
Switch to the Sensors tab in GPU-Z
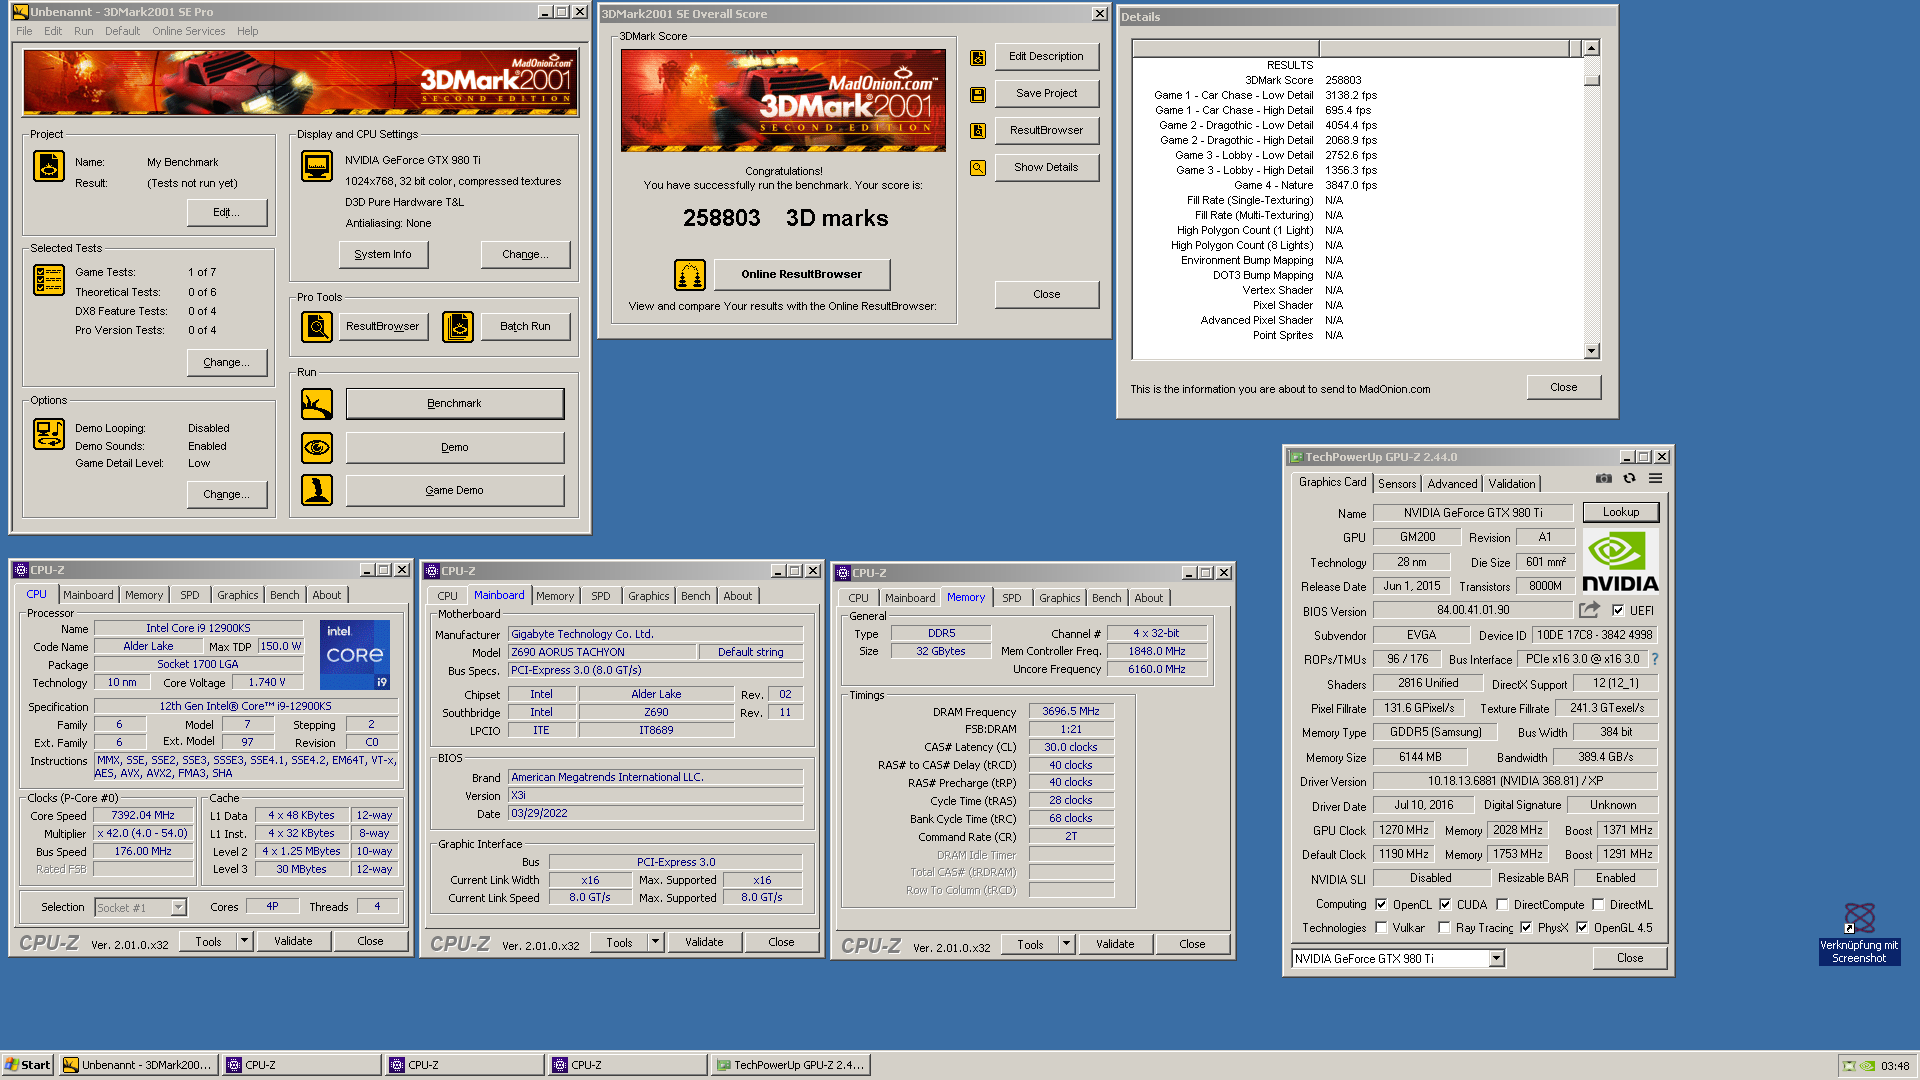(1397, 484)
